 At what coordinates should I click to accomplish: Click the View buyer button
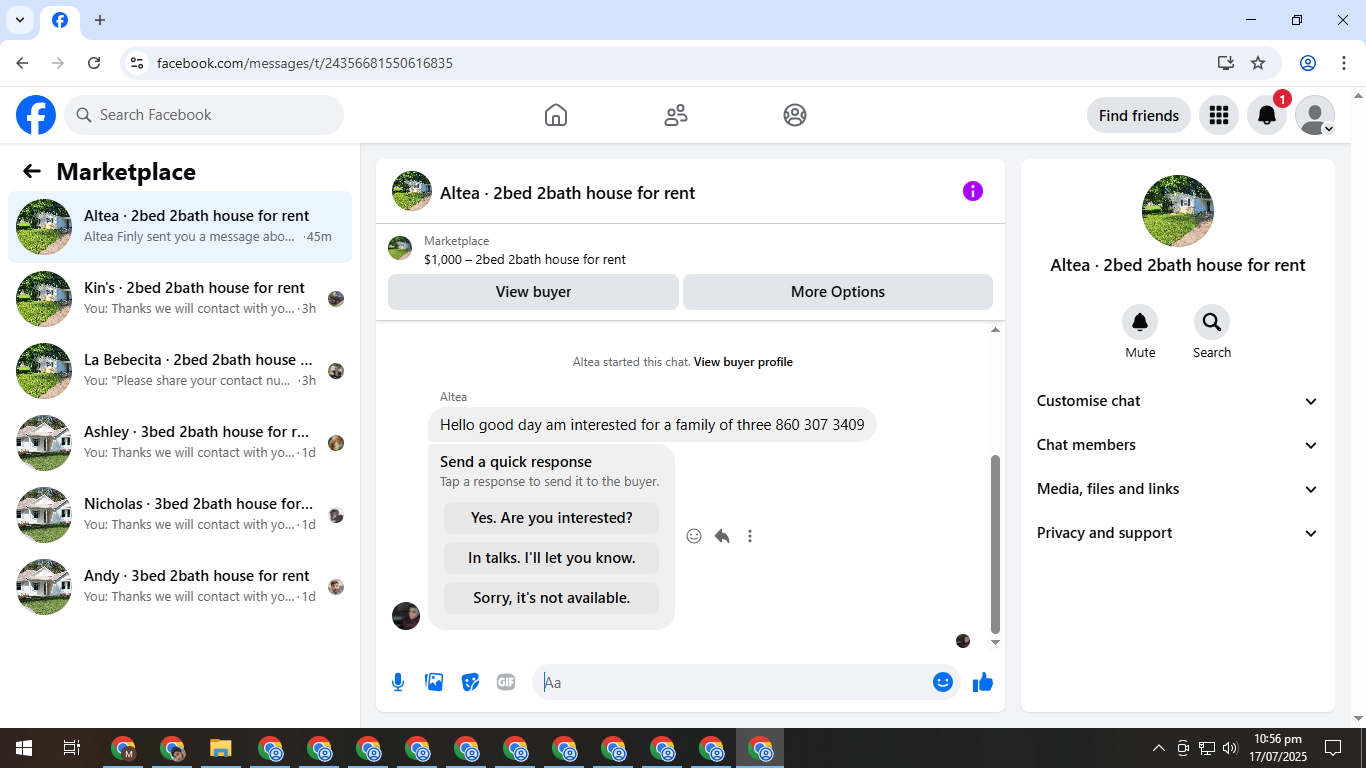point(533,292)
